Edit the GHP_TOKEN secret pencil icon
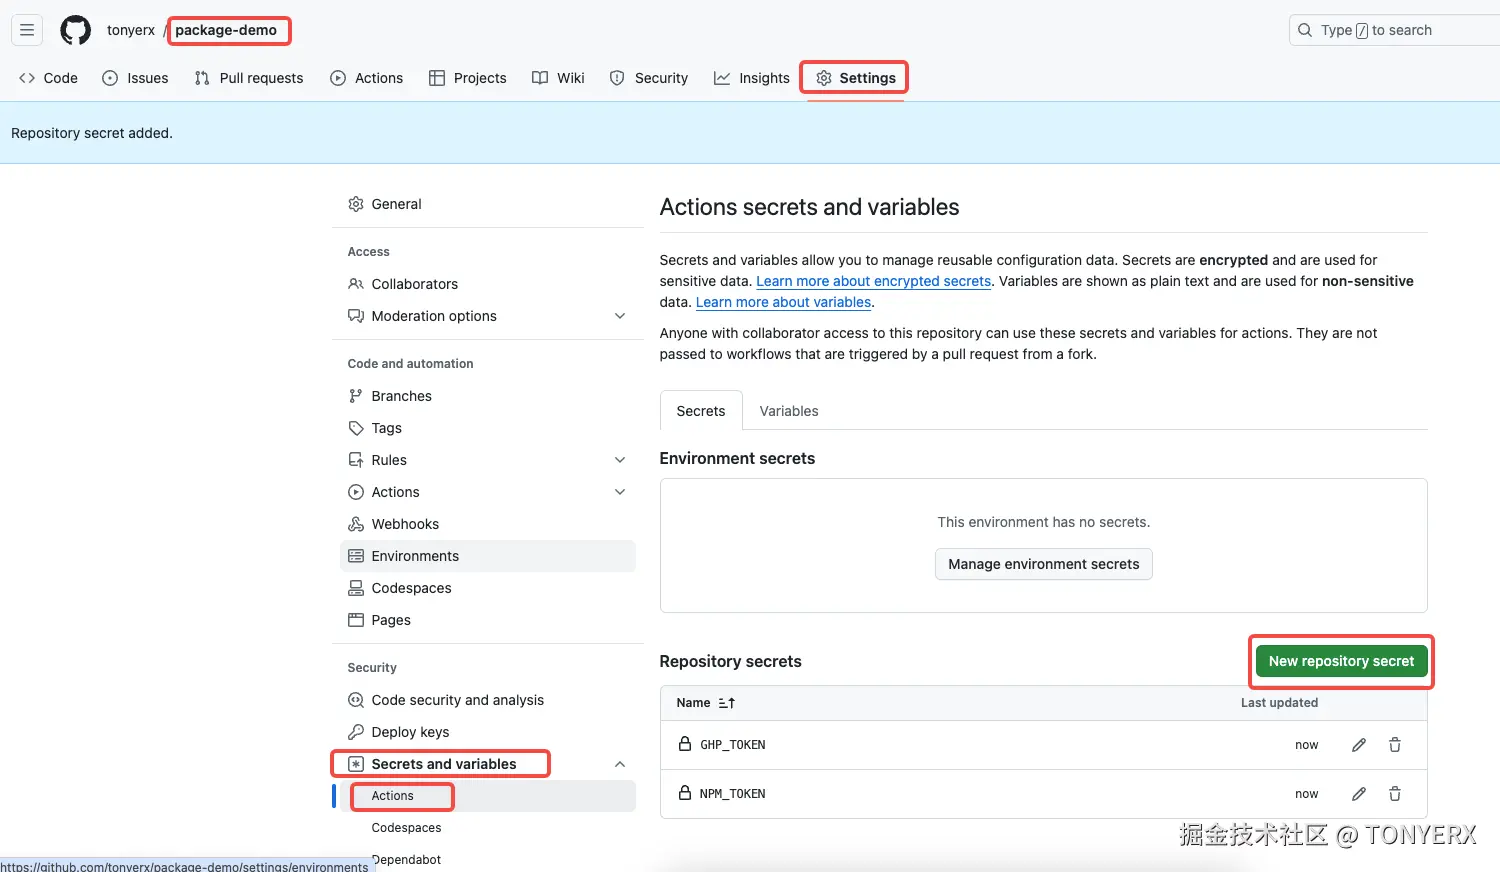The height and width of the screenshot is (872, 1500). (x=1359, y=745)
